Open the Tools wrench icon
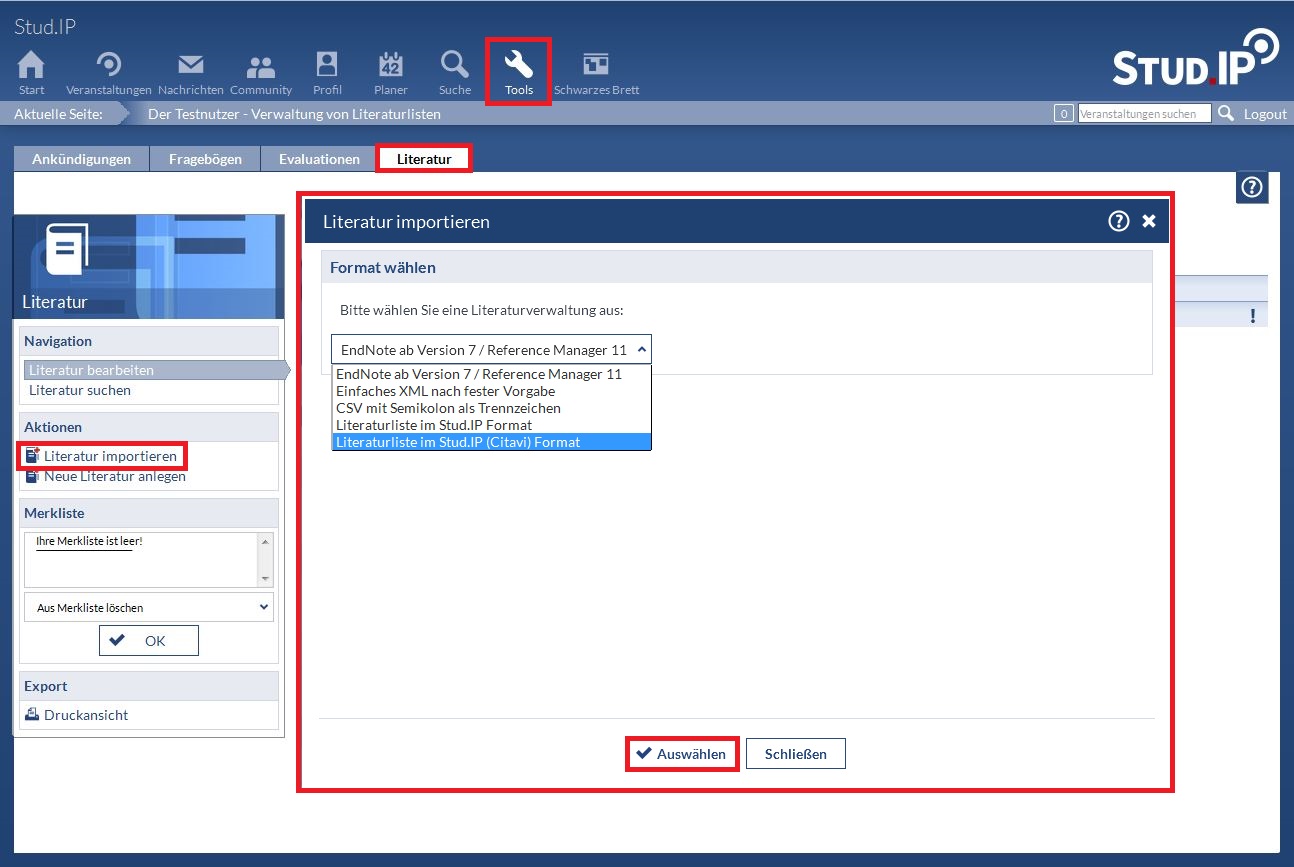1294x867 pixels. (x=519, y=67)
